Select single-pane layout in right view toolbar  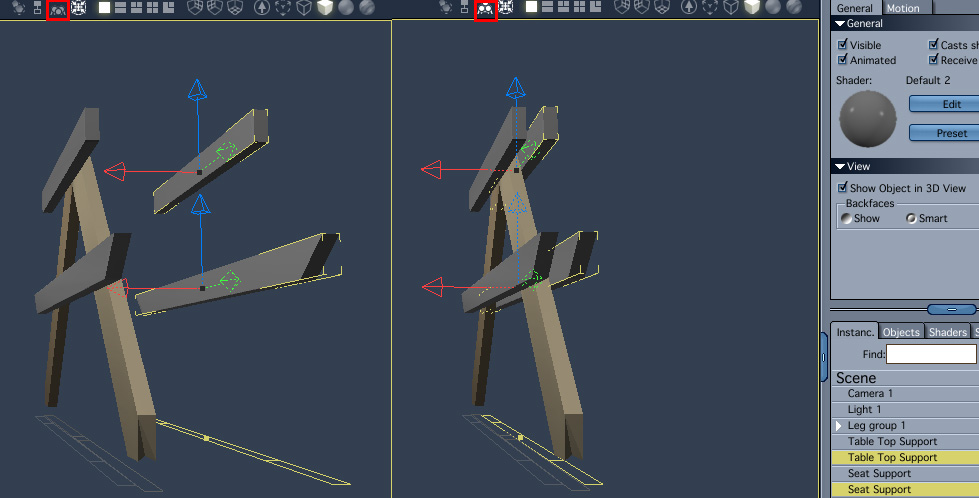coord(531,7)
